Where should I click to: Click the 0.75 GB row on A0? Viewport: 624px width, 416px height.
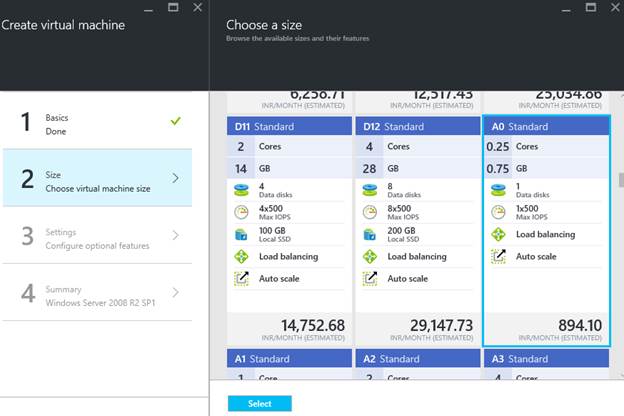point(546,168)
